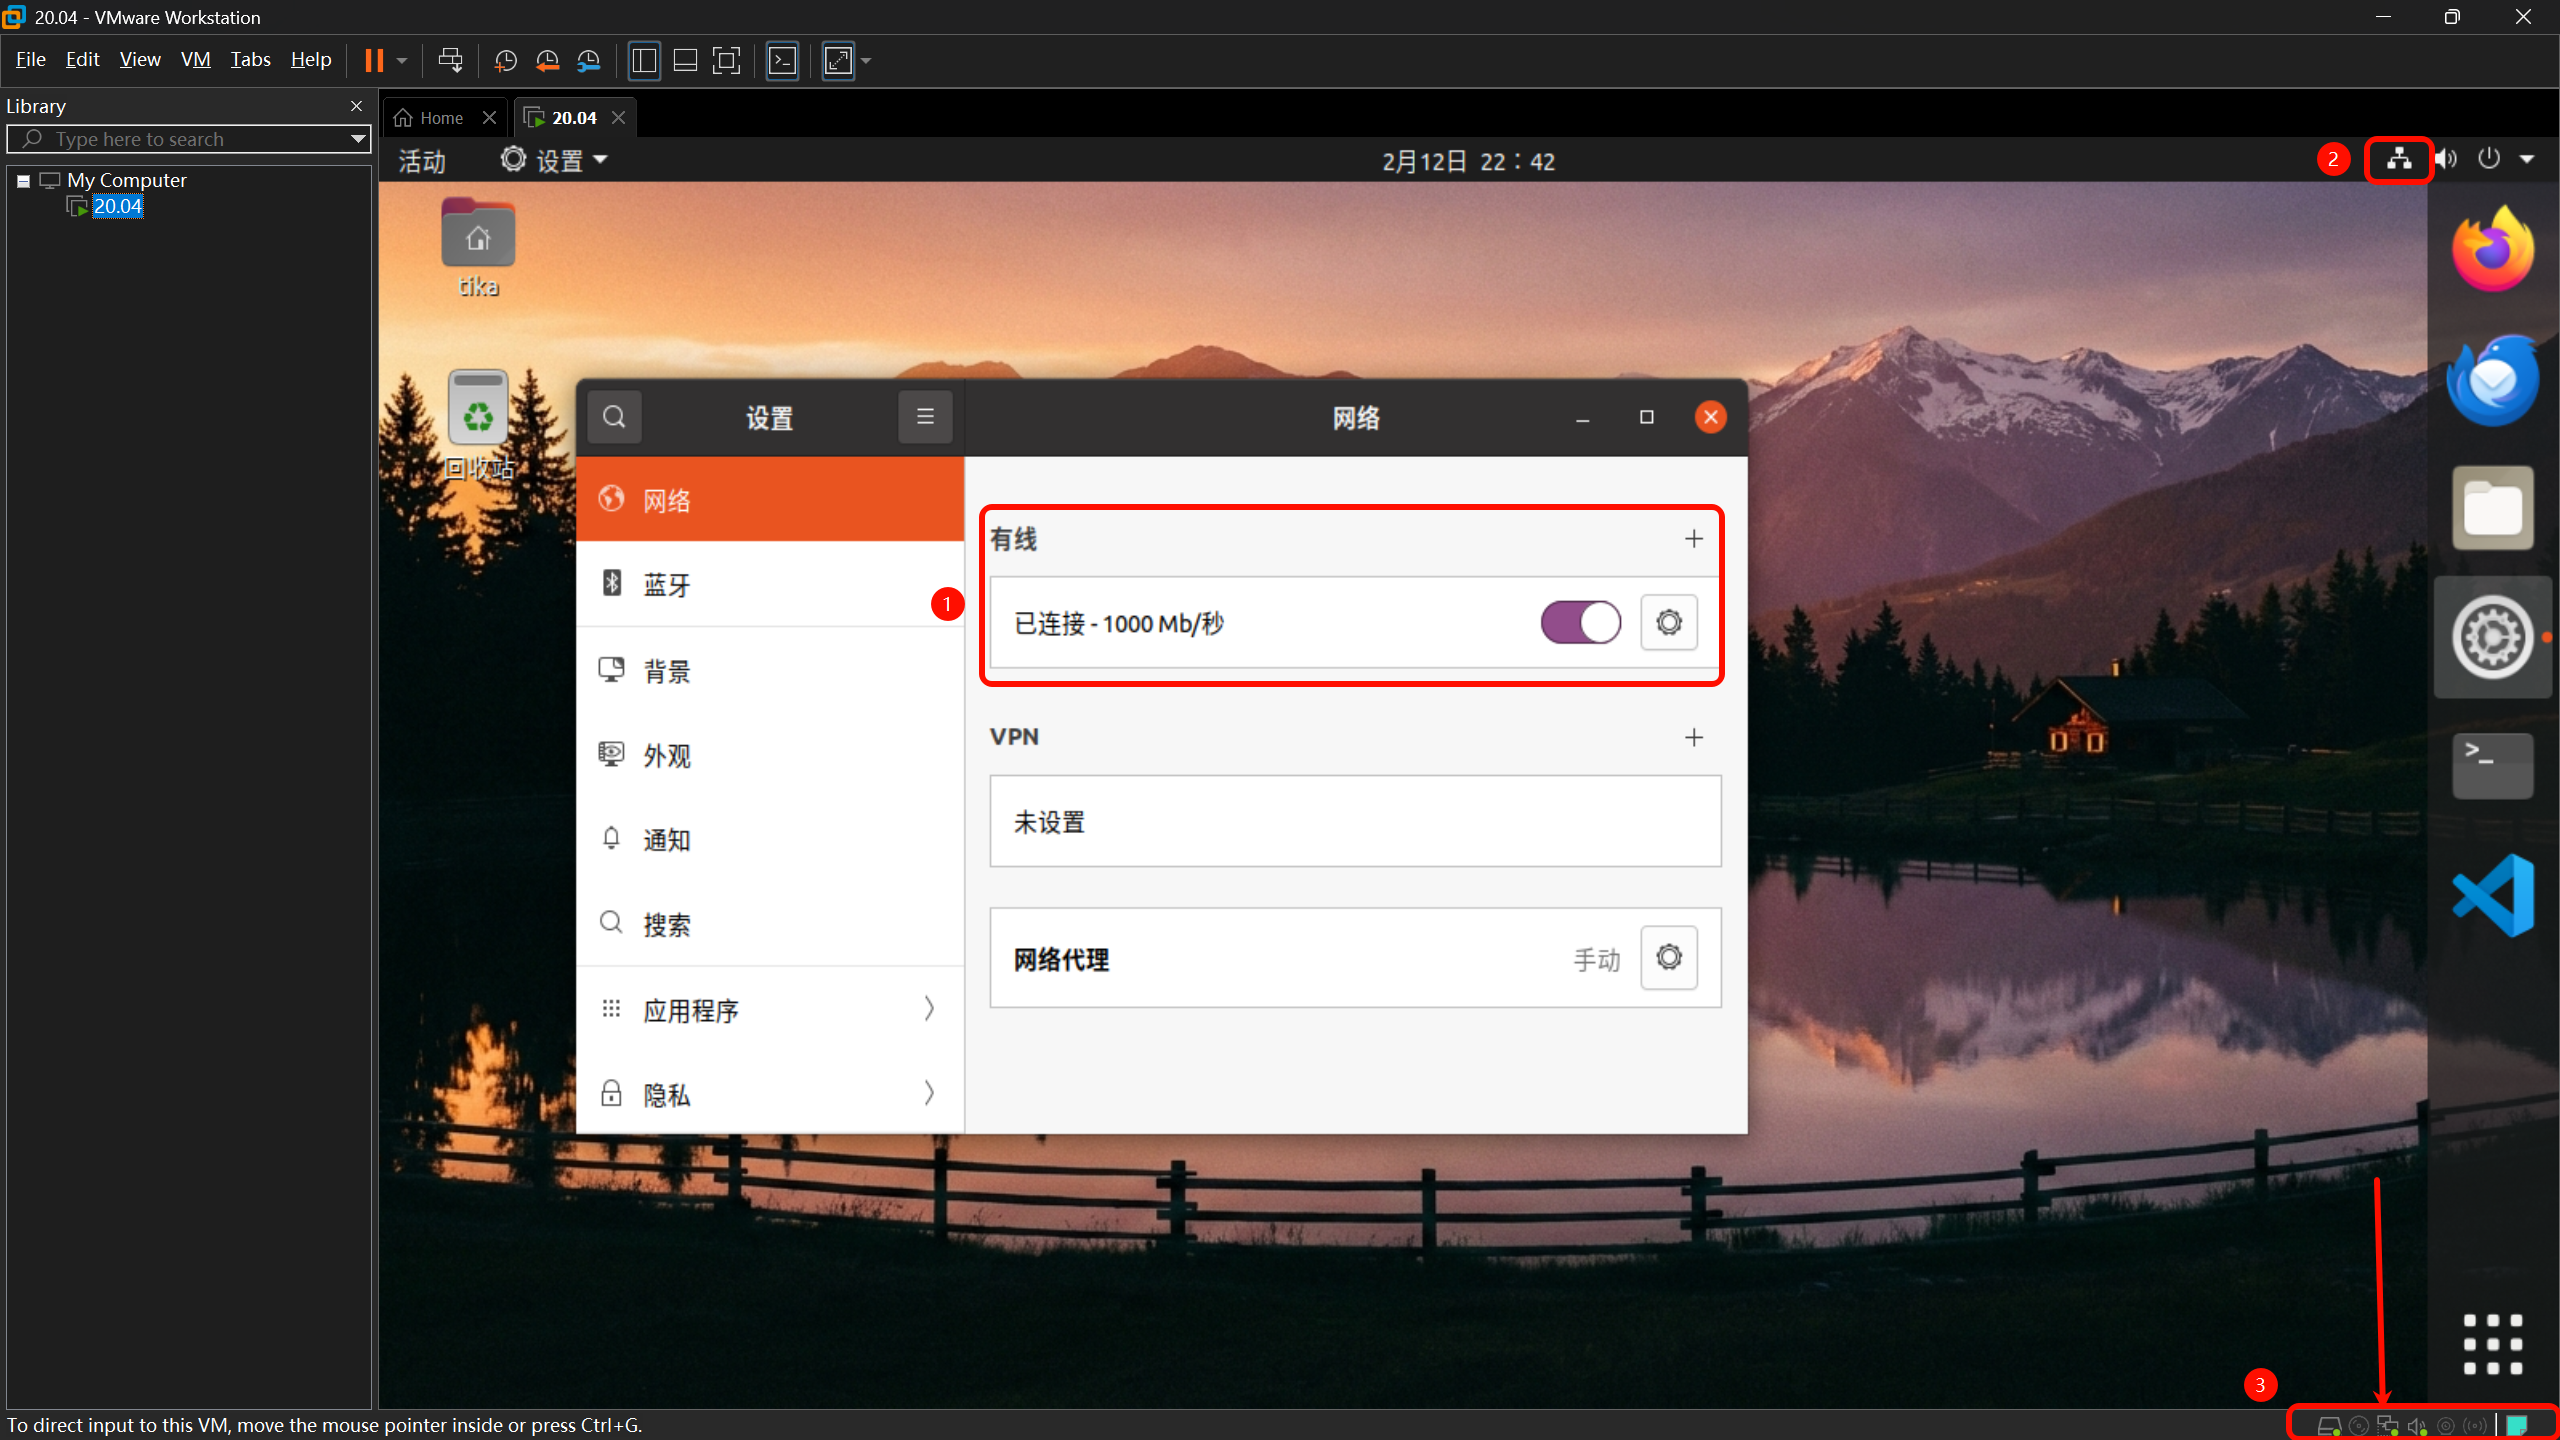Screen dimensions: 2560x1440
Task: Open the VM menu
Action: point(195,59)
